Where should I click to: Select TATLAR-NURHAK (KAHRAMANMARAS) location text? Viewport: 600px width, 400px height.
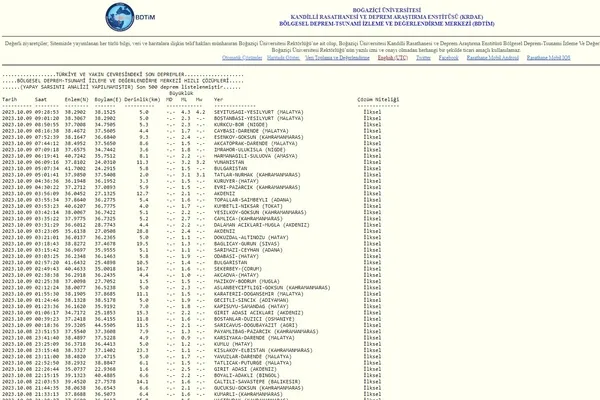click(x=257, y=175)
